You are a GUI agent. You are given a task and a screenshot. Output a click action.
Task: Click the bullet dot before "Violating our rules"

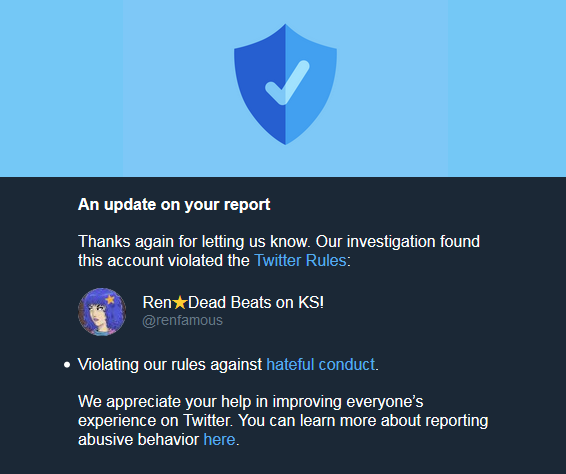[x=67, y=365]
